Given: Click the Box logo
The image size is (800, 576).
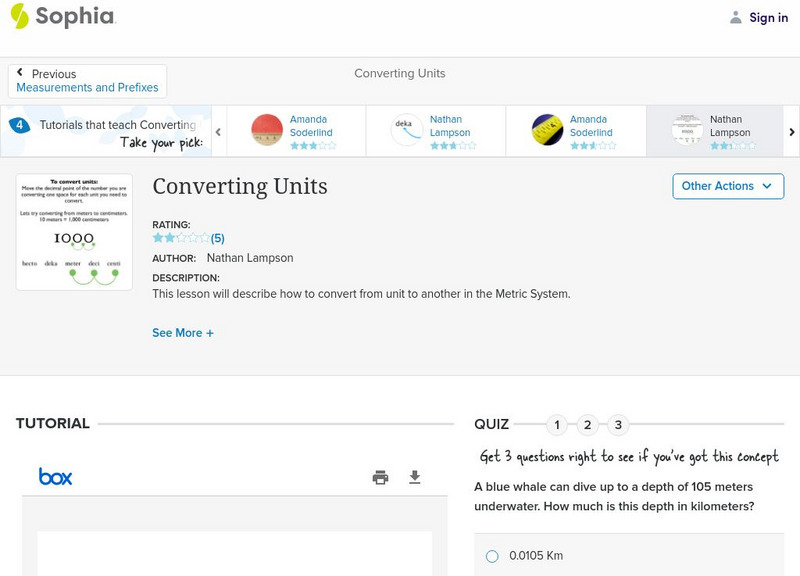Looking at the screenshot, I should click(x=55, y=477).
